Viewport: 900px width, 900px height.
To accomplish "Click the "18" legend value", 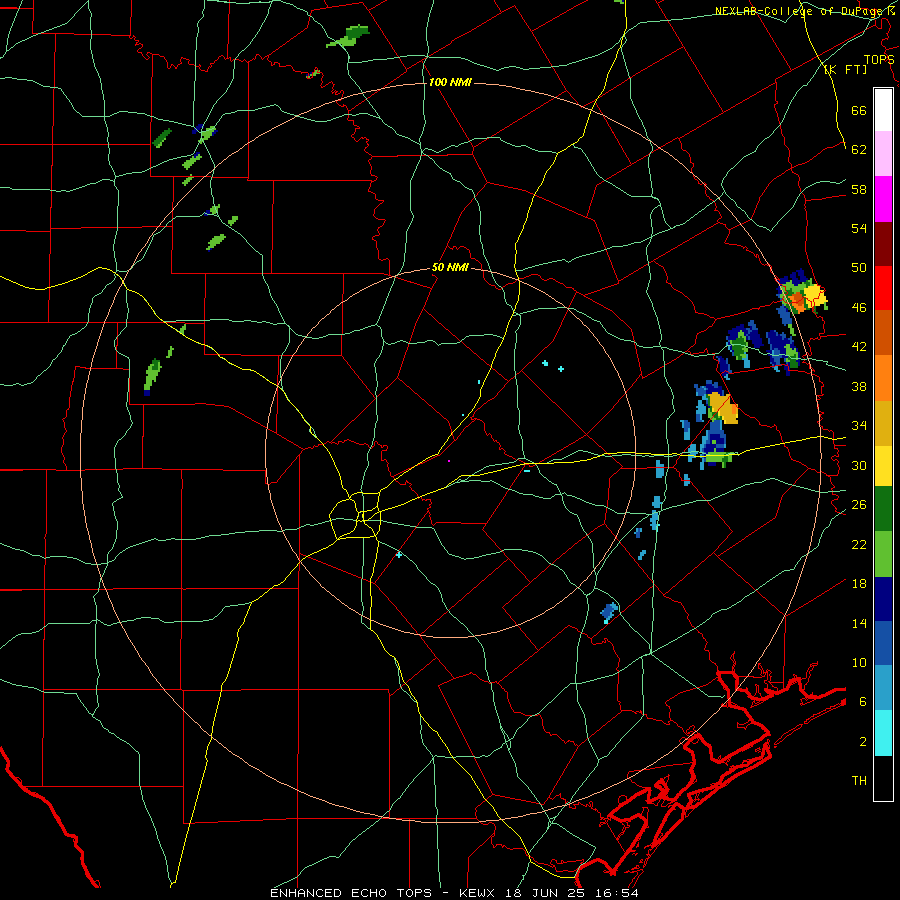I will tap(859, 584).
